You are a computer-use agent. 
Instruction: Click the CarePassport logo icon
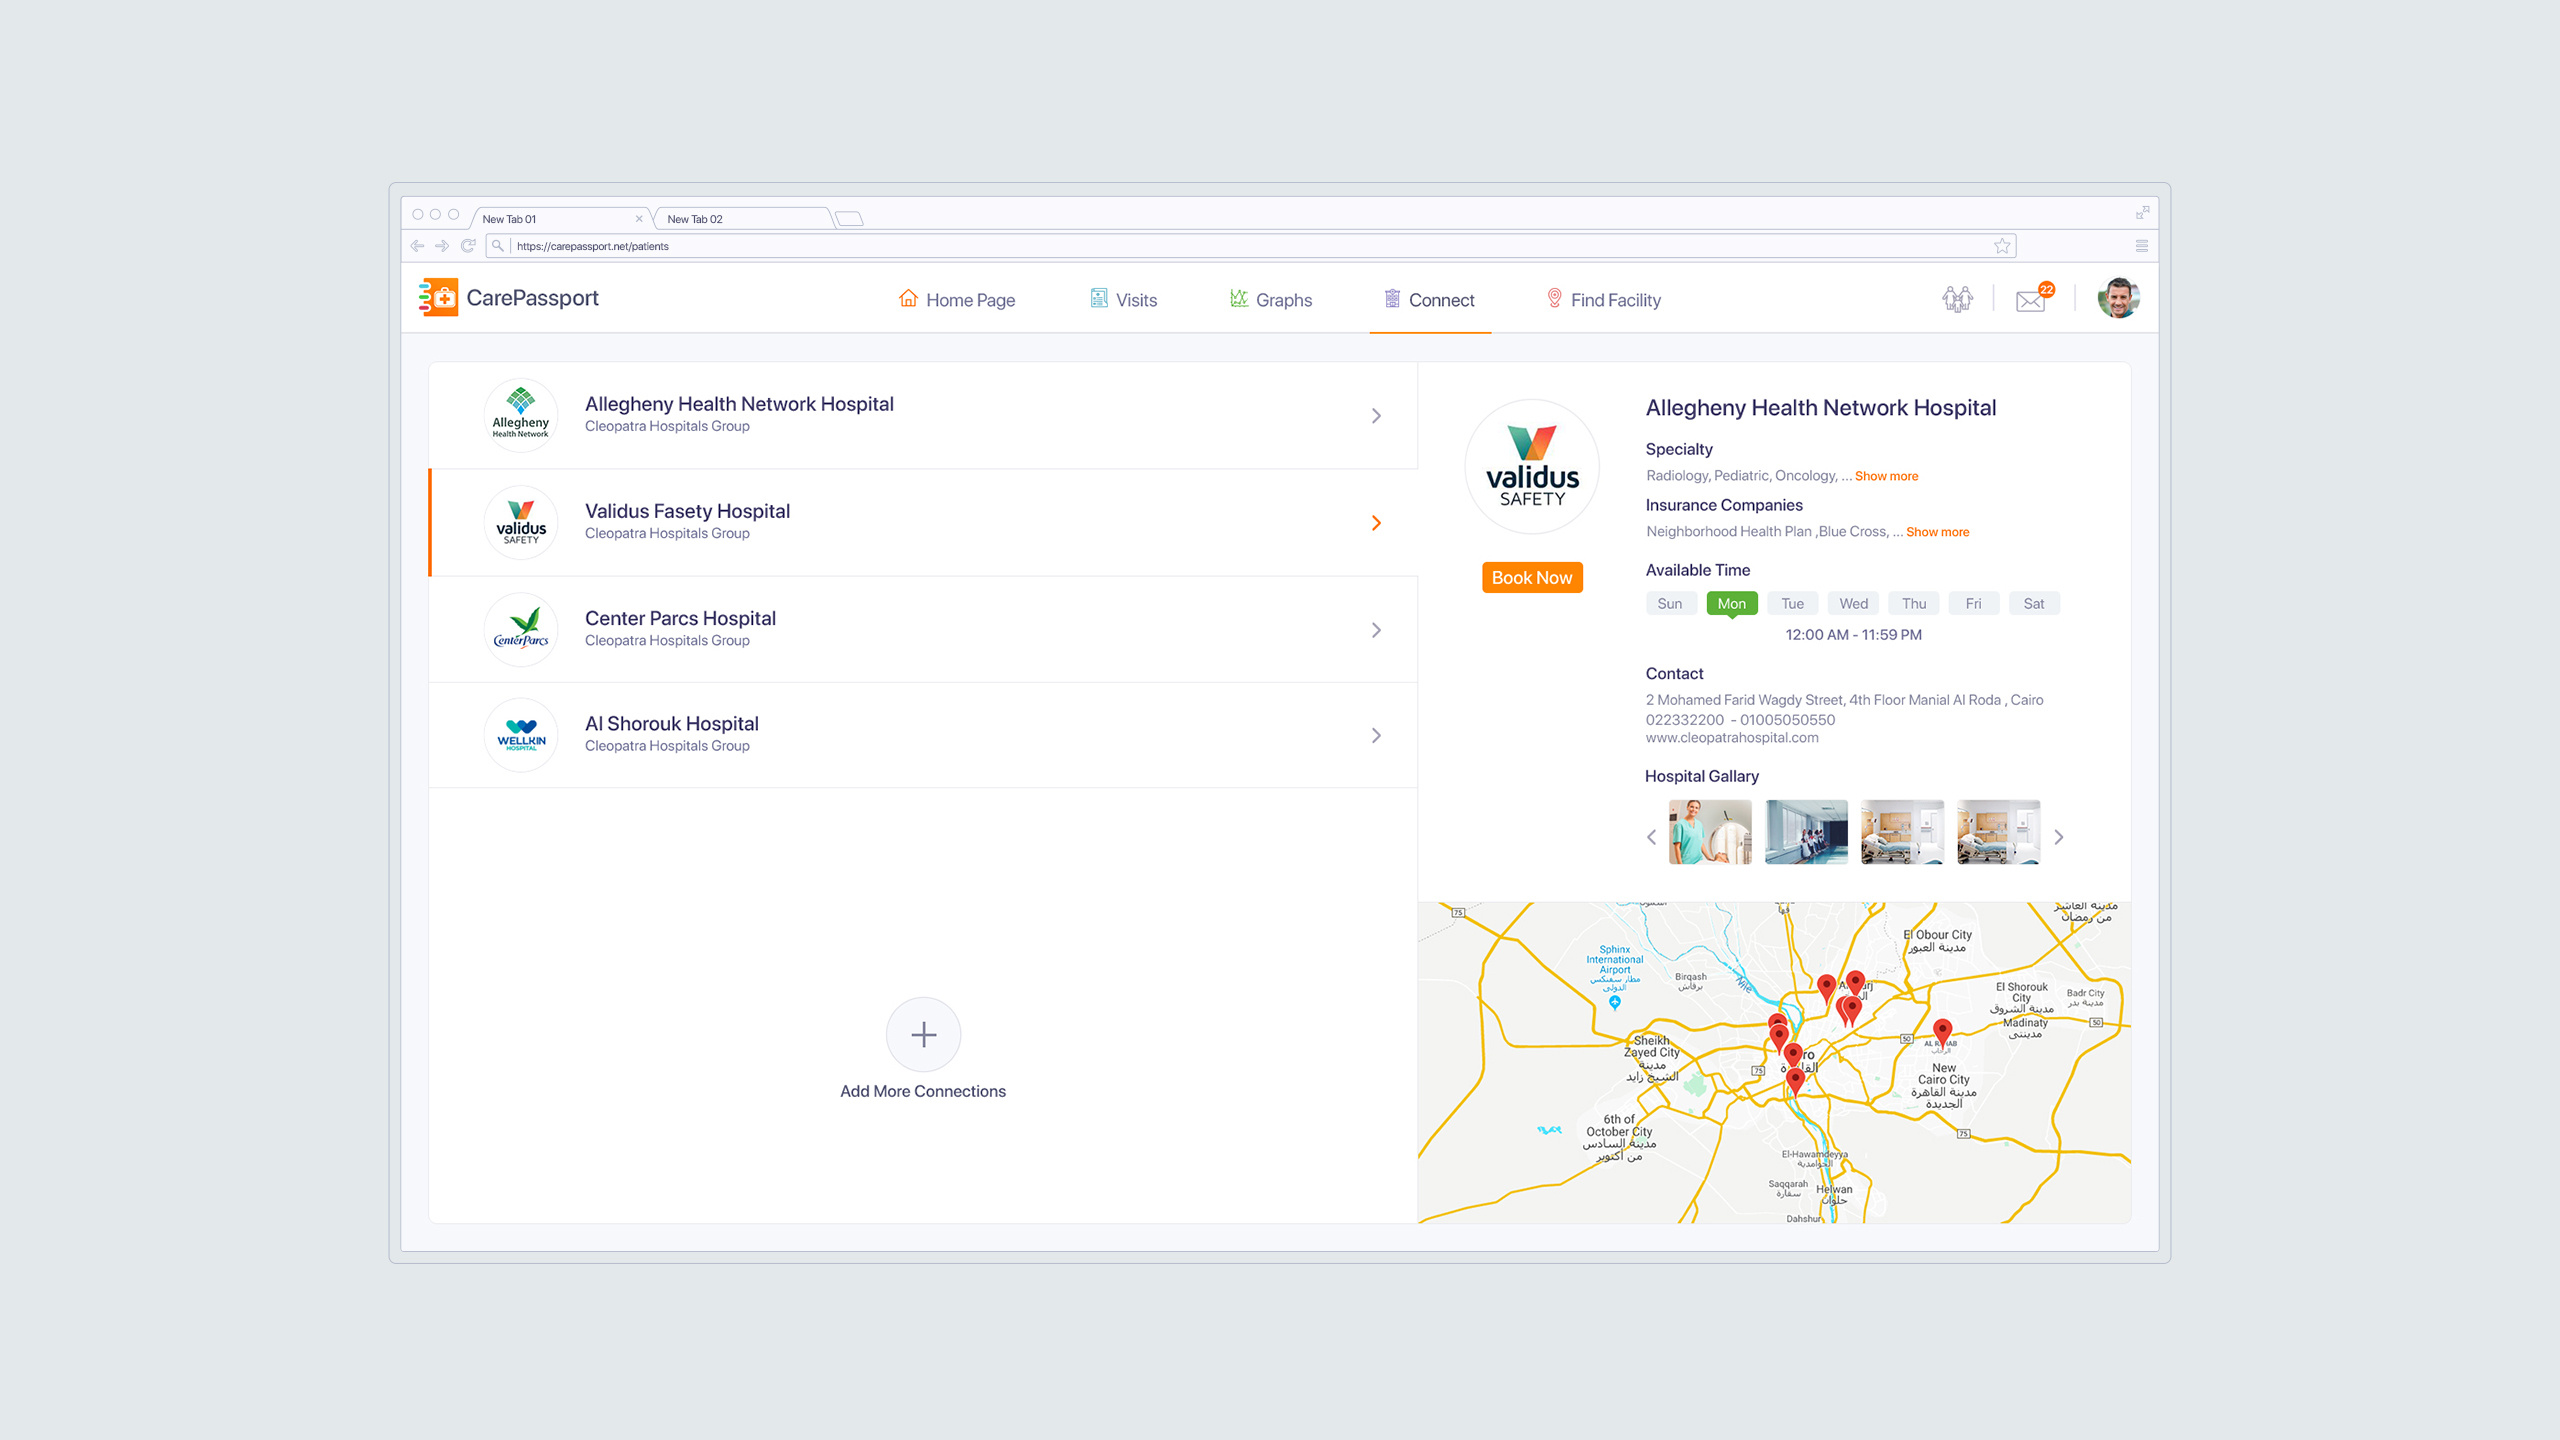coord(438,298)
